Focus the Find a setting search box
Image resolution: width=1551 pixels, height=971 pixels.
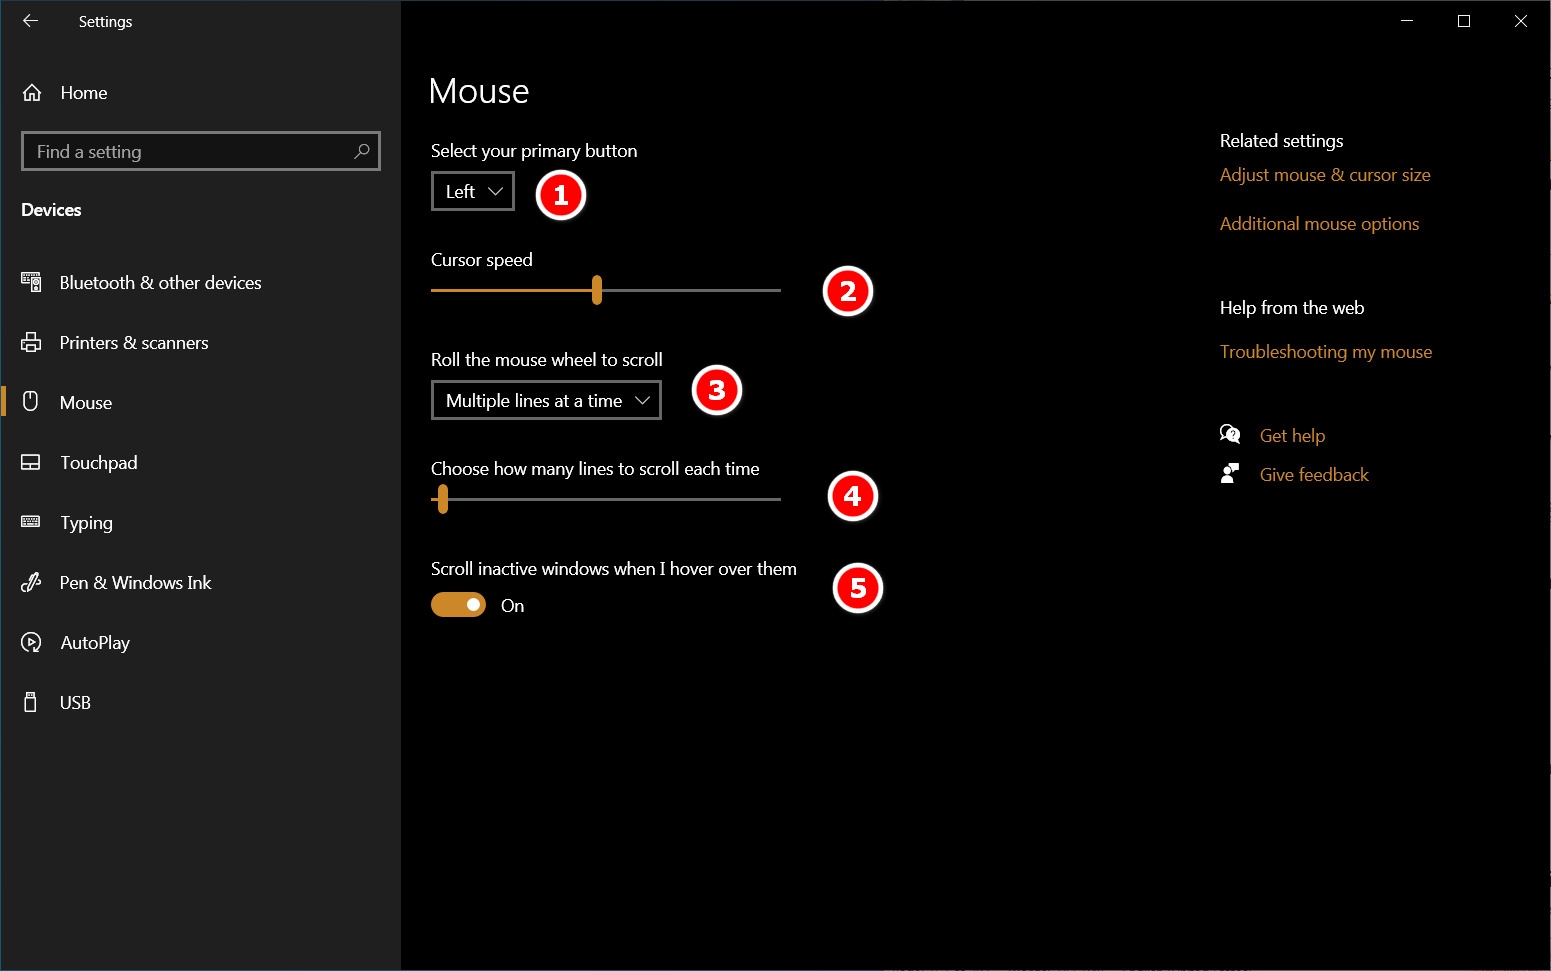190,151
